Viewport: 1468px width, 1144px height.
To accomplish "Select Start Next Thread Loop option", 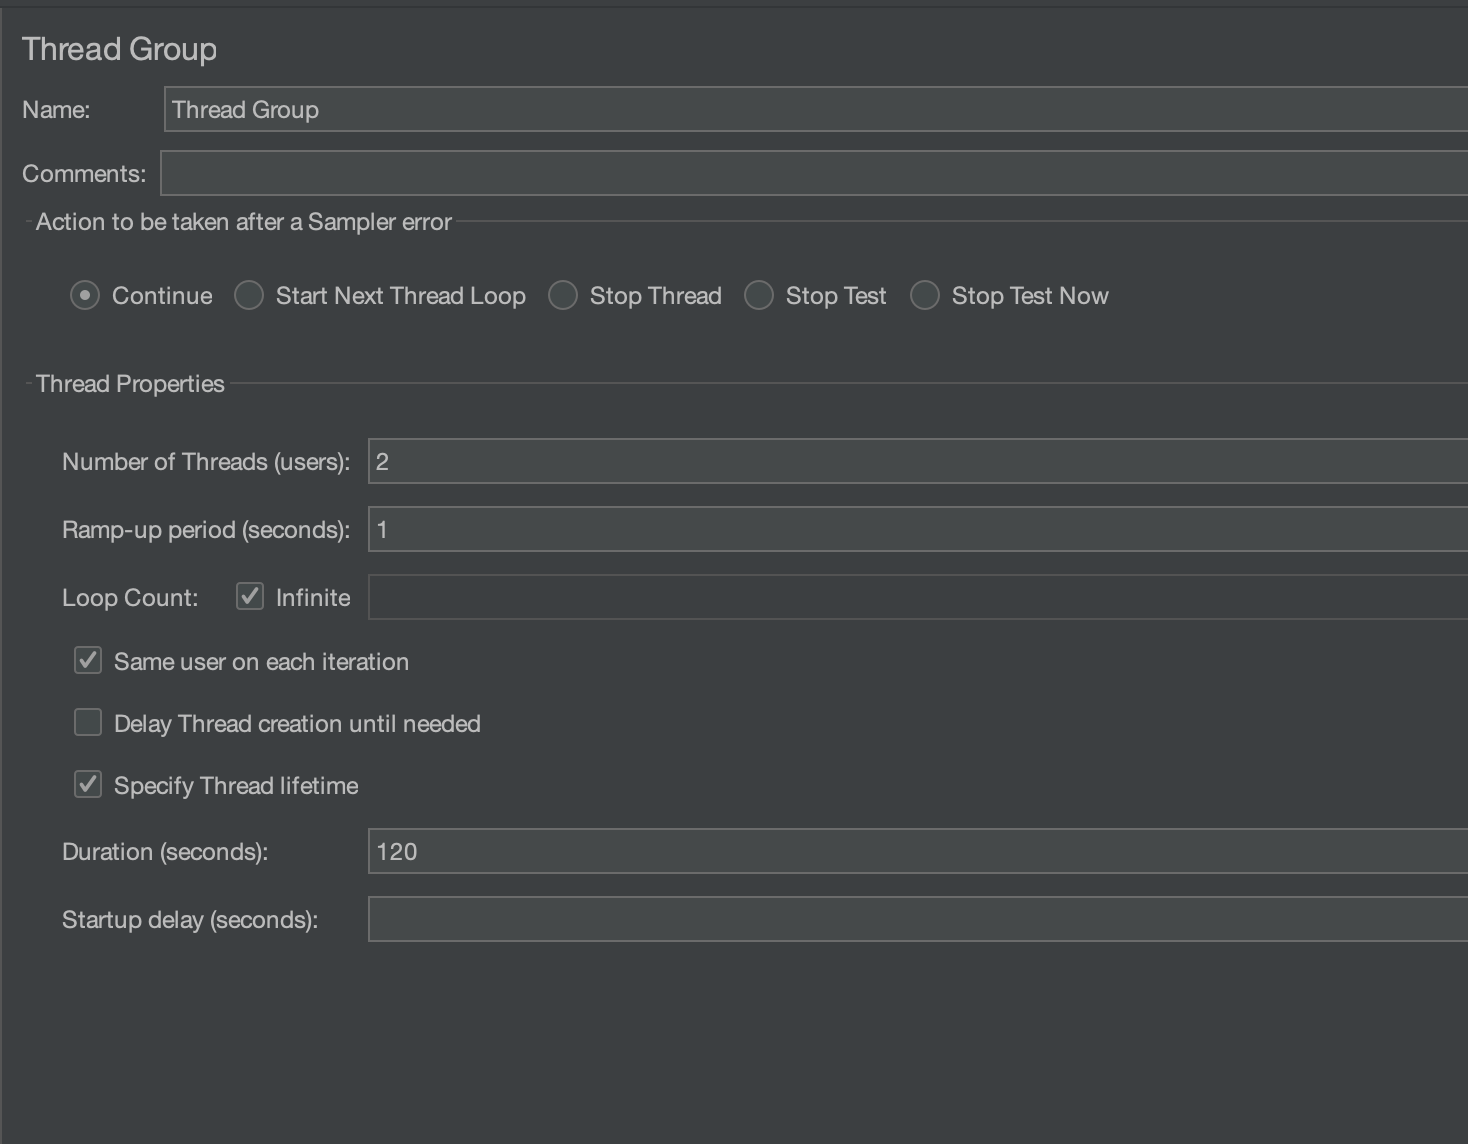I will point(248,295).
